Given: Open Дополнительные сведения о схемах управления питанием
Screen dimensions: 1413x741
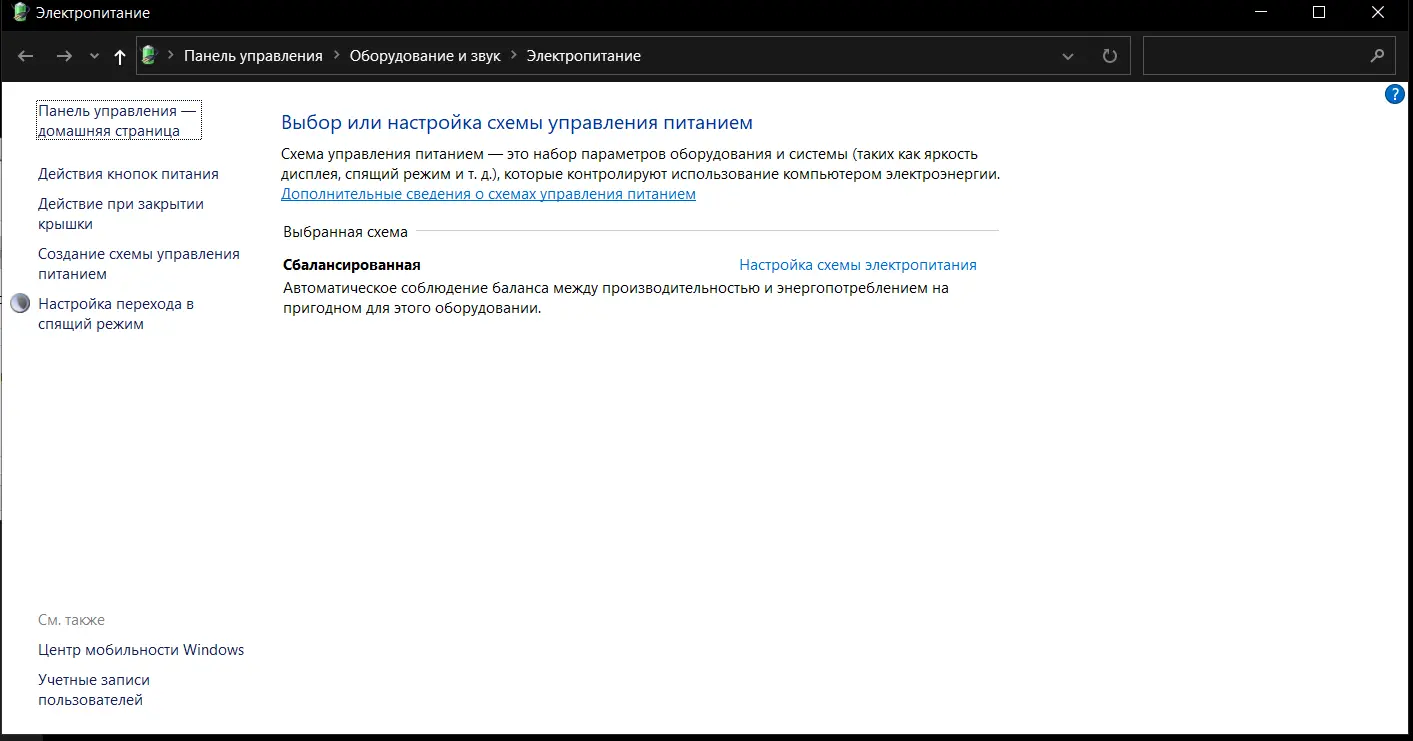Looking at the screenshot, I should [488, 194].
